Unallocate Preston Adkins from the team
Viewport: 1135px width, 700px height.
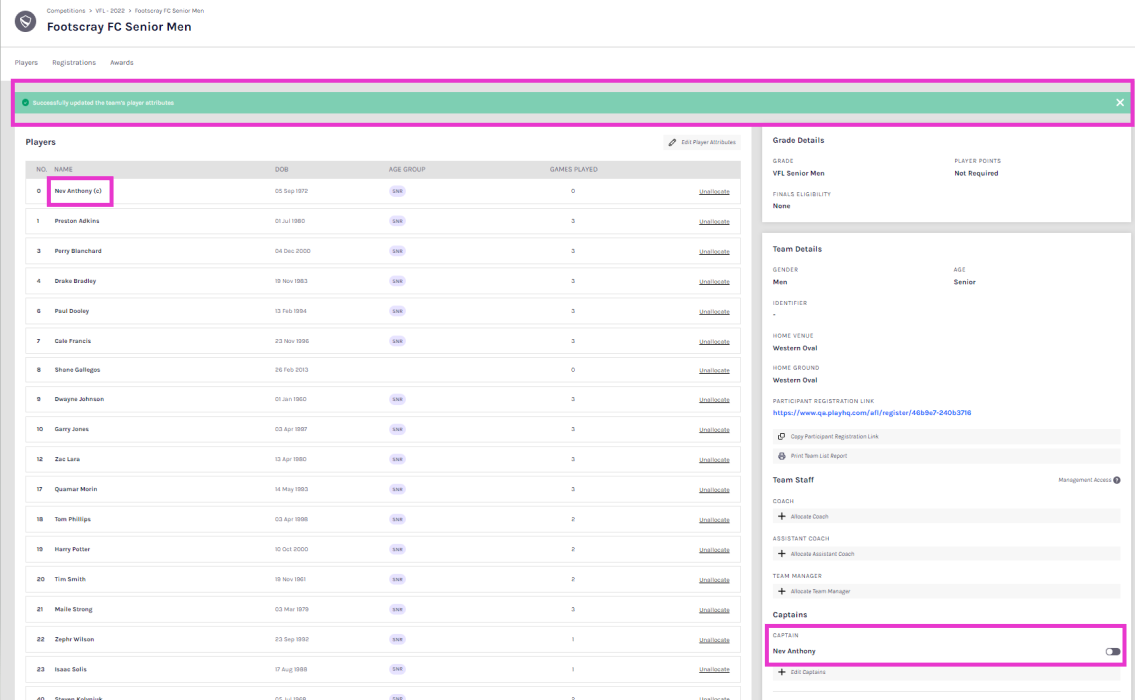713,221
